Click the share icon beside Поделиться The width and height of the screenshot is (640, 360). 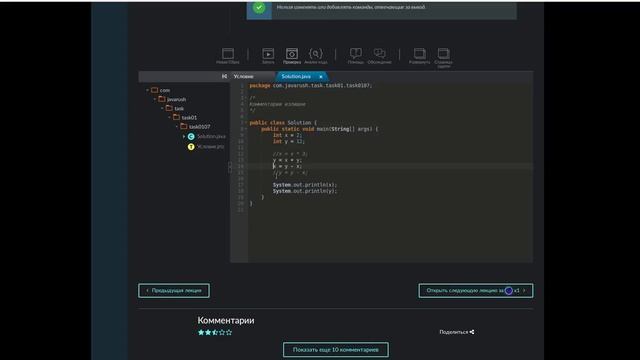click(472, 332)
